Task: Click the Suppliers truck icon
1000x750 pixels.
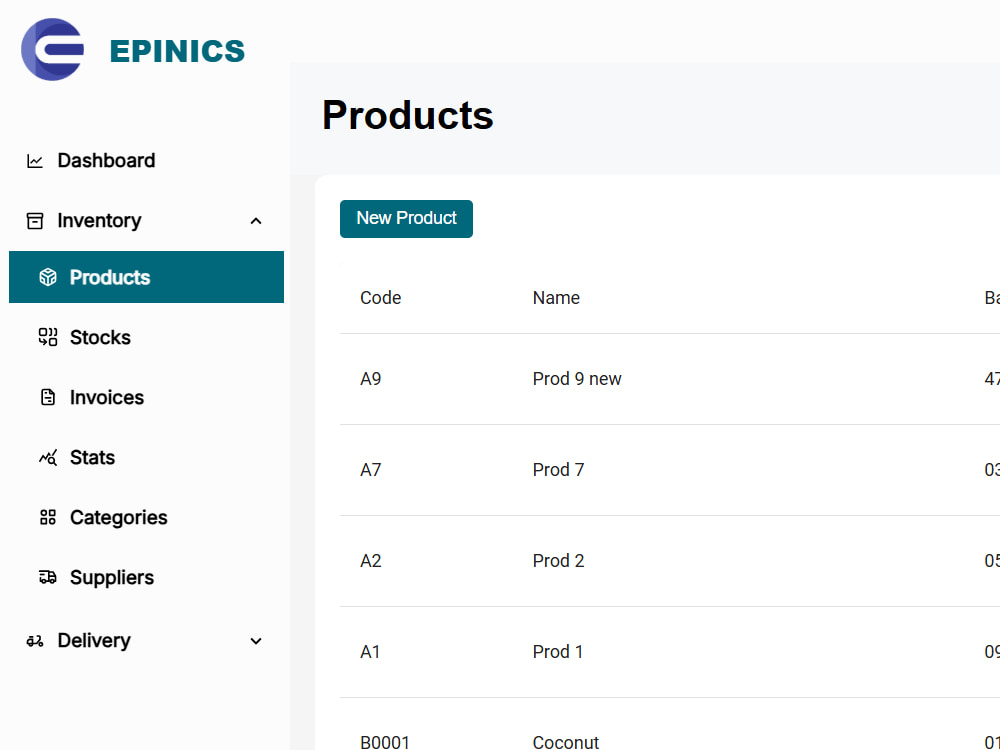Action: 48,577
